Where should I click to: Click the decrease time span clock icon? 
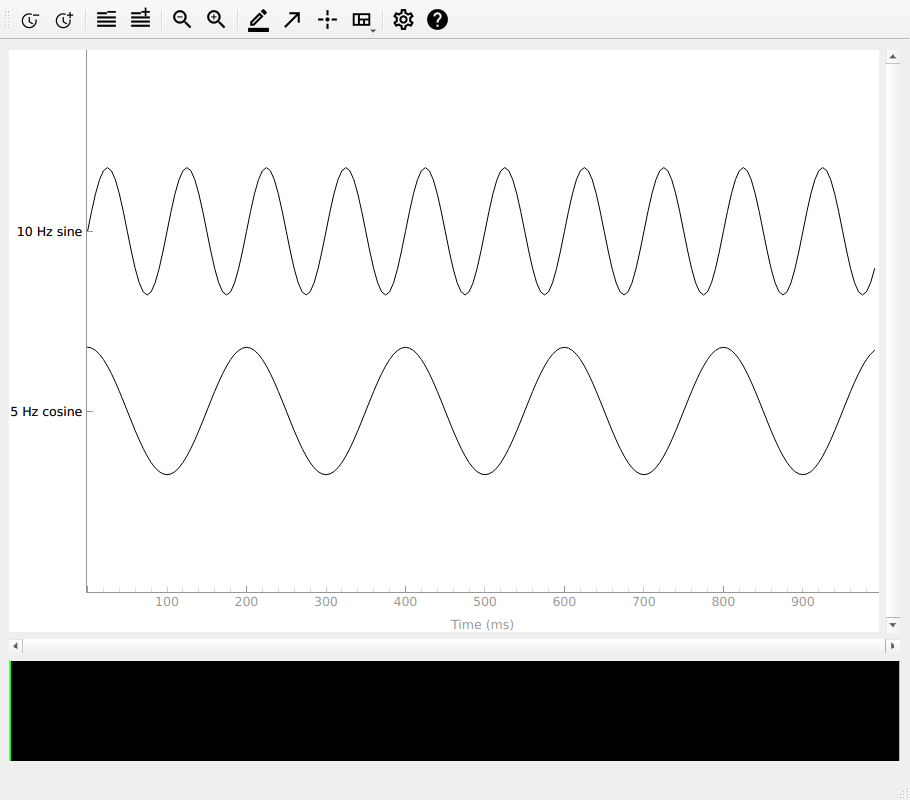coord(30,19)
